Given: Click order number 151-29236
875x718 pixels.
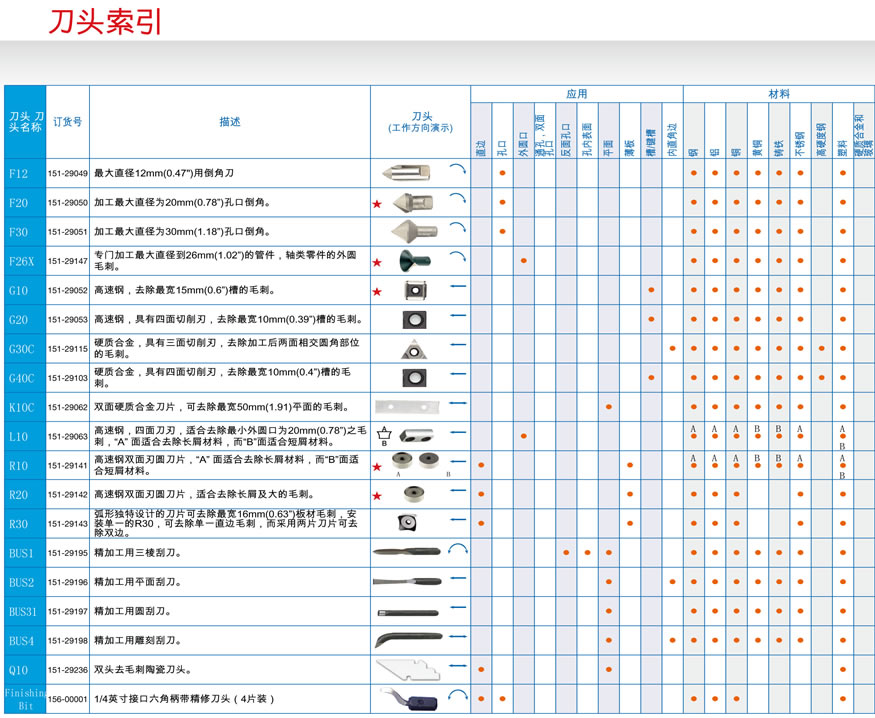Looking at the screenshot, I should click(x=68, y=669).
